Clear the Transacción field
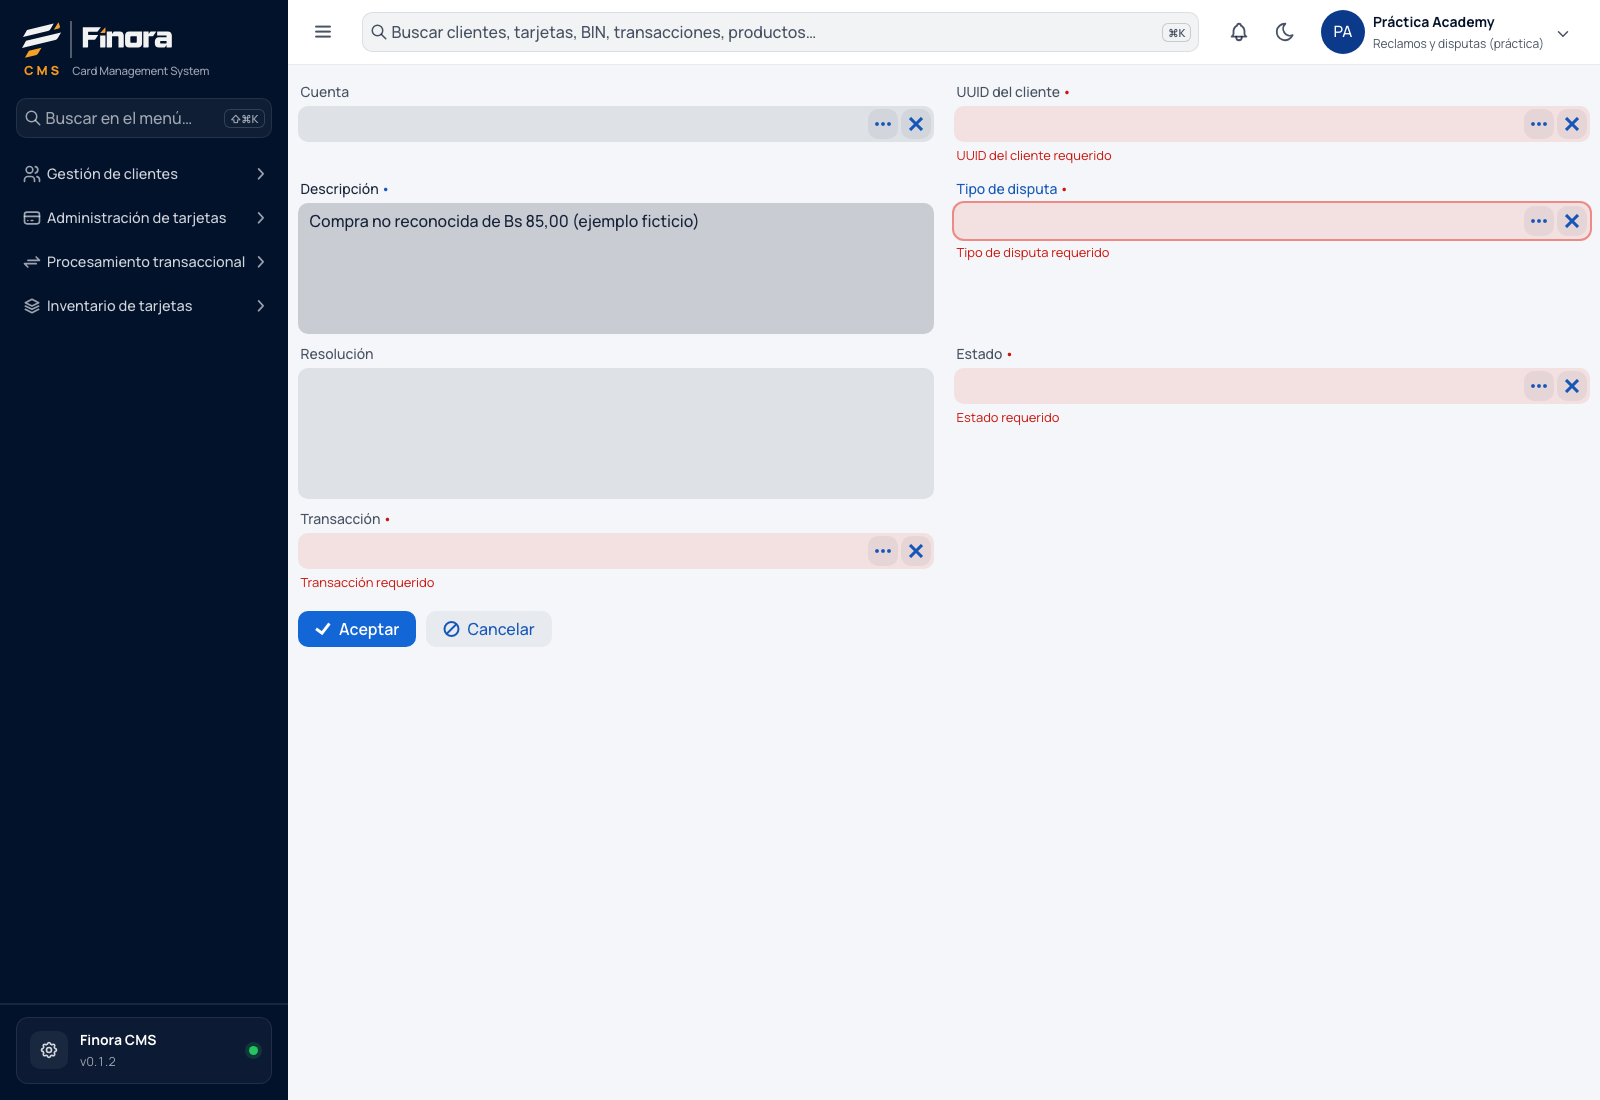The width and height of the screenshot is (1600, 1100). pyautogui.click(x=916, y=551)
